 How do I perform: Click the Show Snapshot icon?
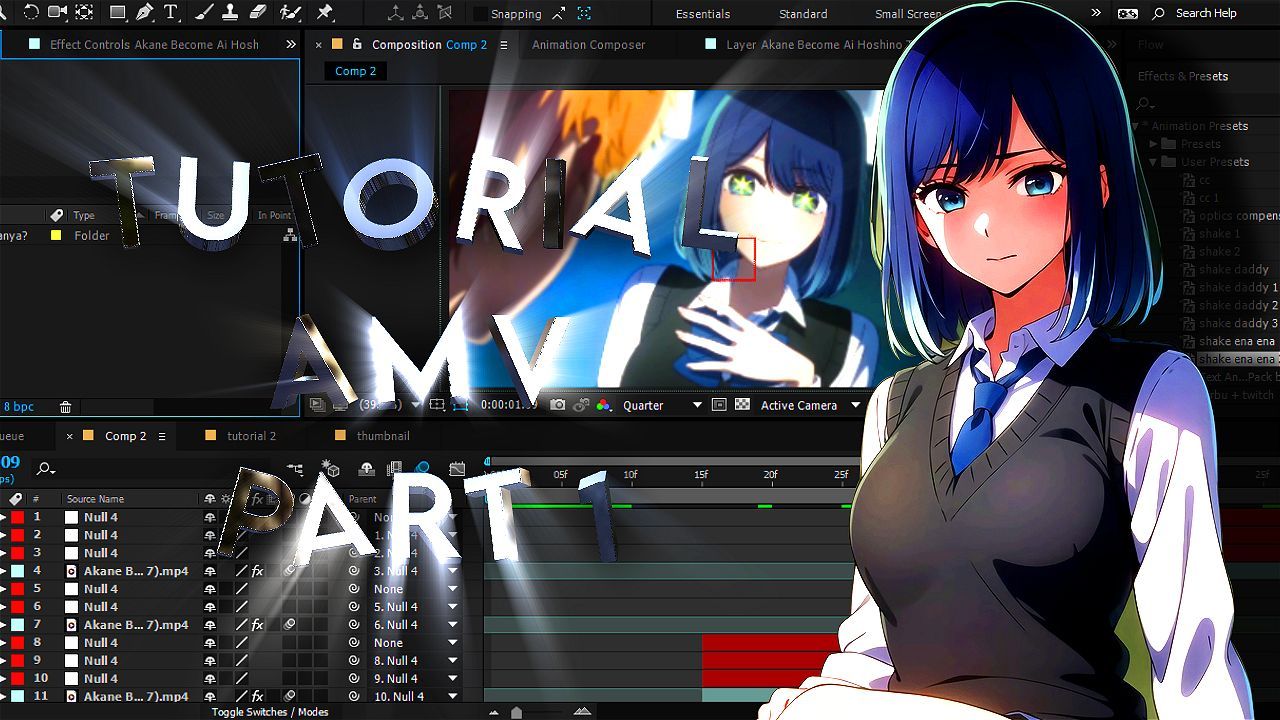[581, 405]
